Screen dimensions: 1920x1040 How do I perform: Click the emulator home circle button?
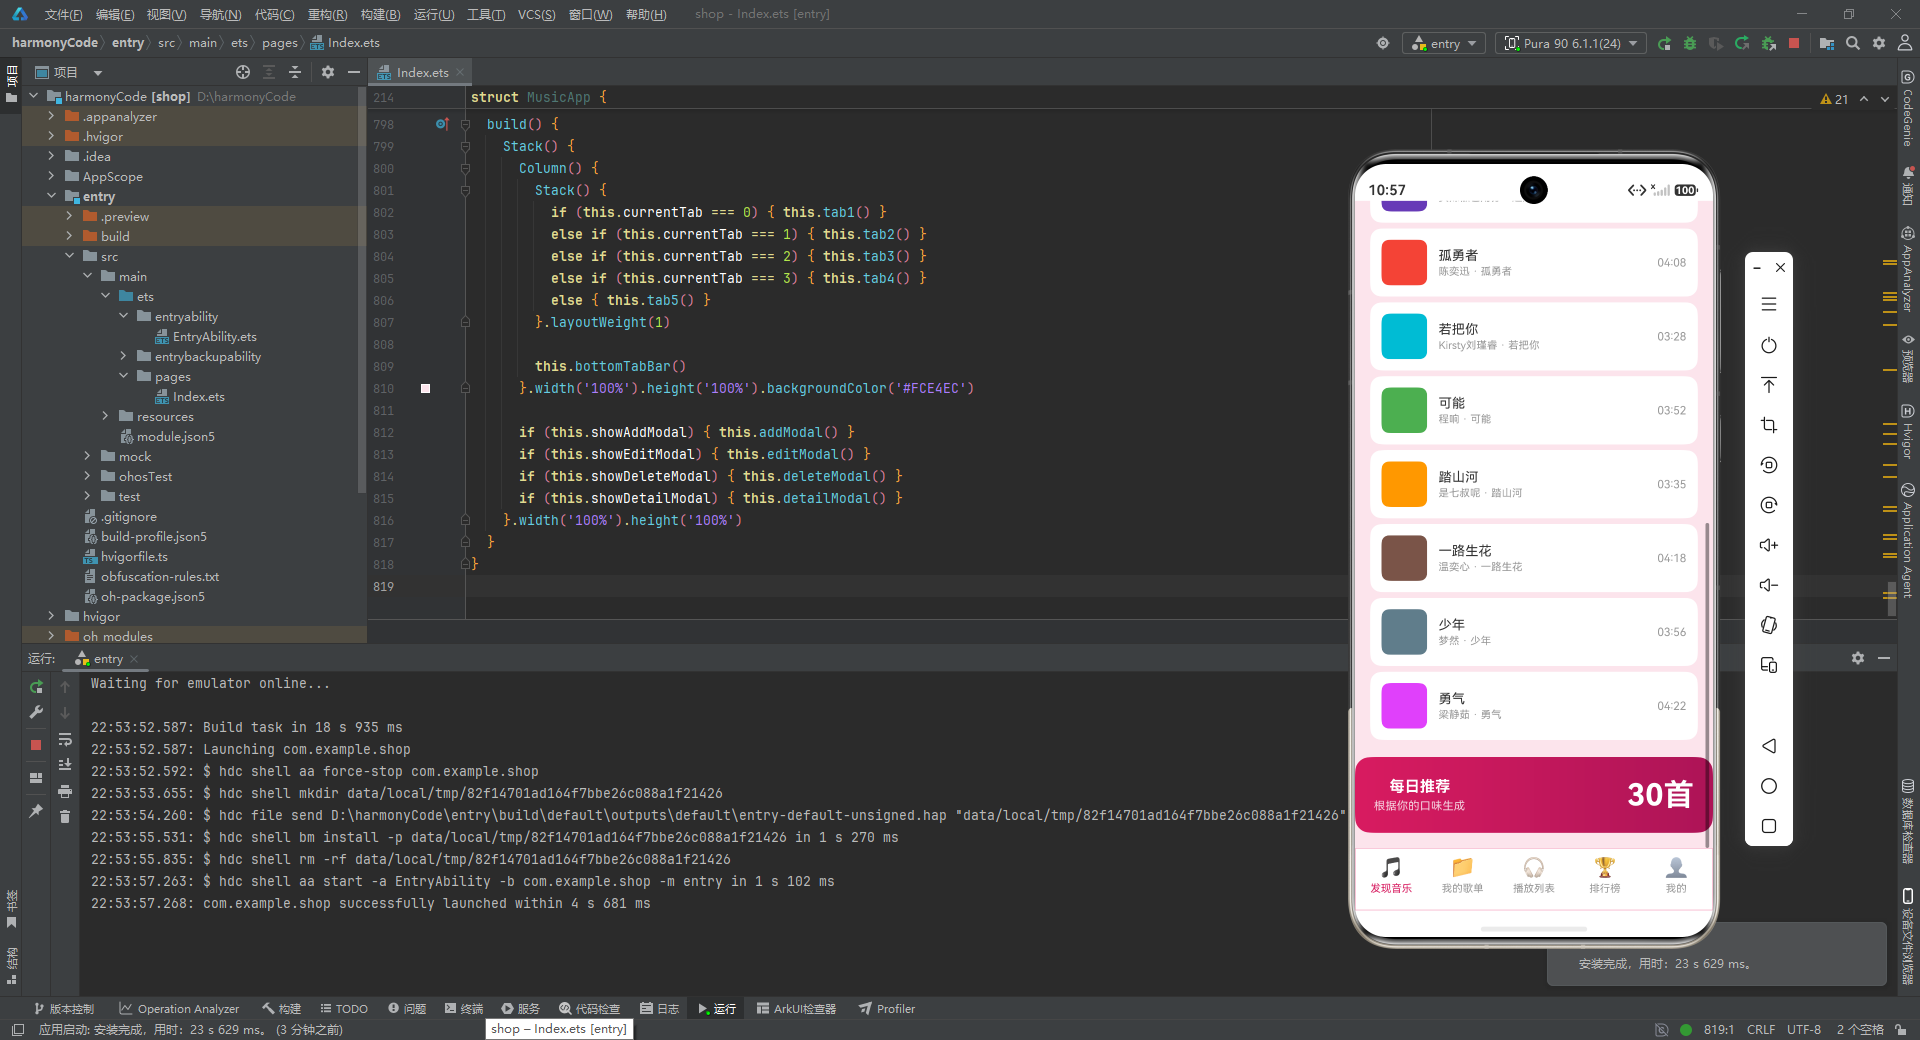(x=1769, y=786)
